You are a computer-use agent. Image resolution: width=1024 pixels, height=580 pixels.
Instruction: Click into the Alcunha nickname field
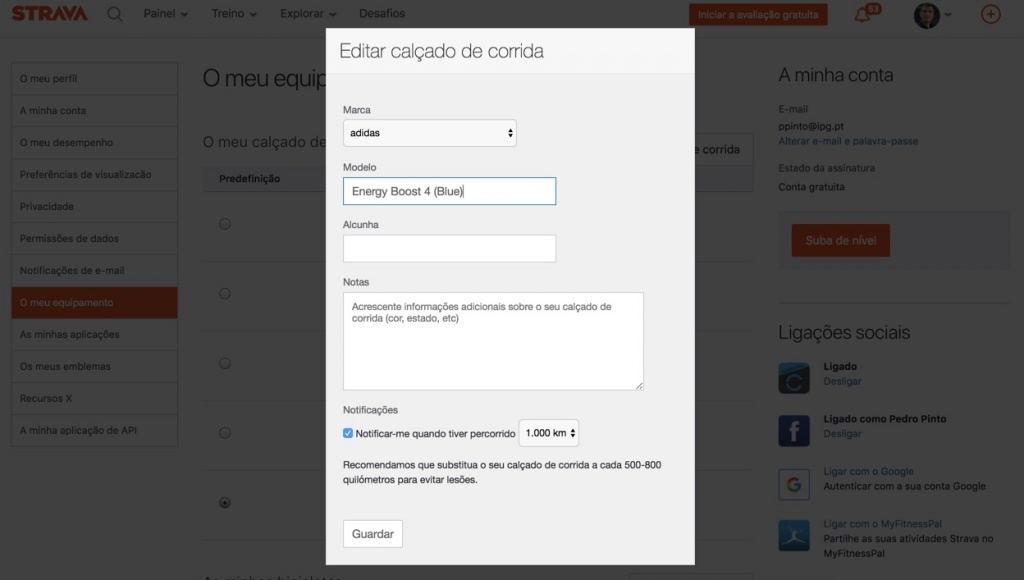449,249
